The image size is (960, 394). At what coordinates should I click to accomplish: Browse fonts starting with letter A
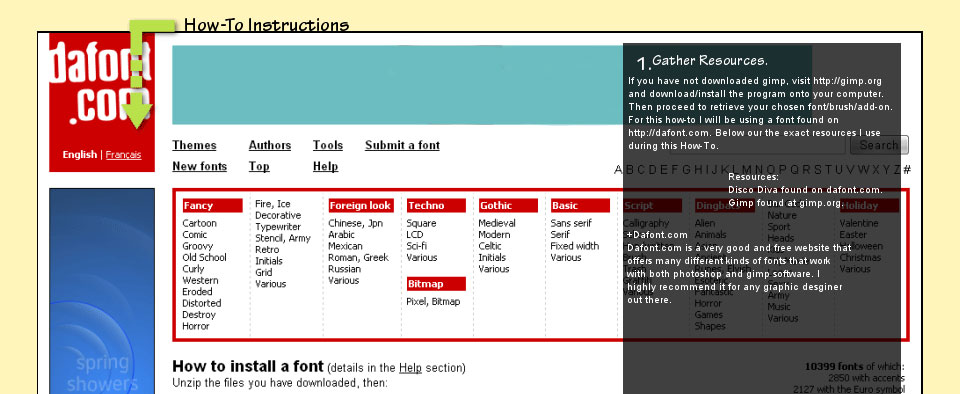coord(618,169)
